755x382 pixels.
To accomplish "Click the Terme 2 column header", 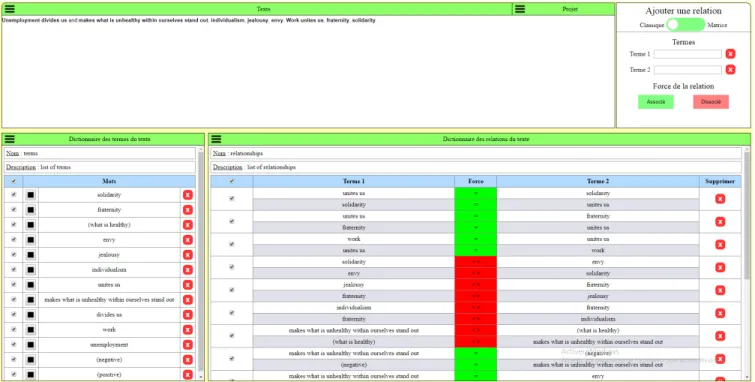I will pos(598,181).
